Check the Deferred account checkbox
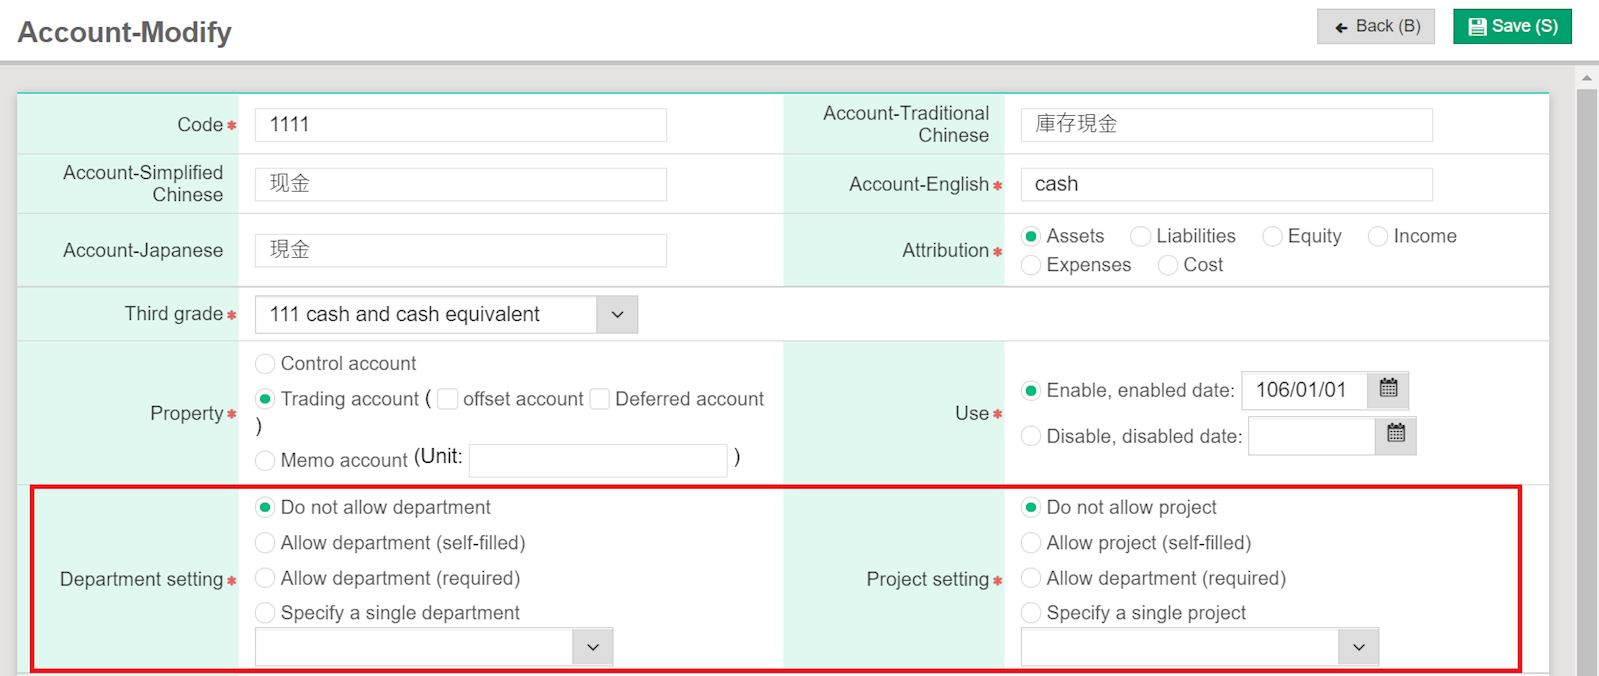Viewport: 1599px width, 676px height. point(600,399)
